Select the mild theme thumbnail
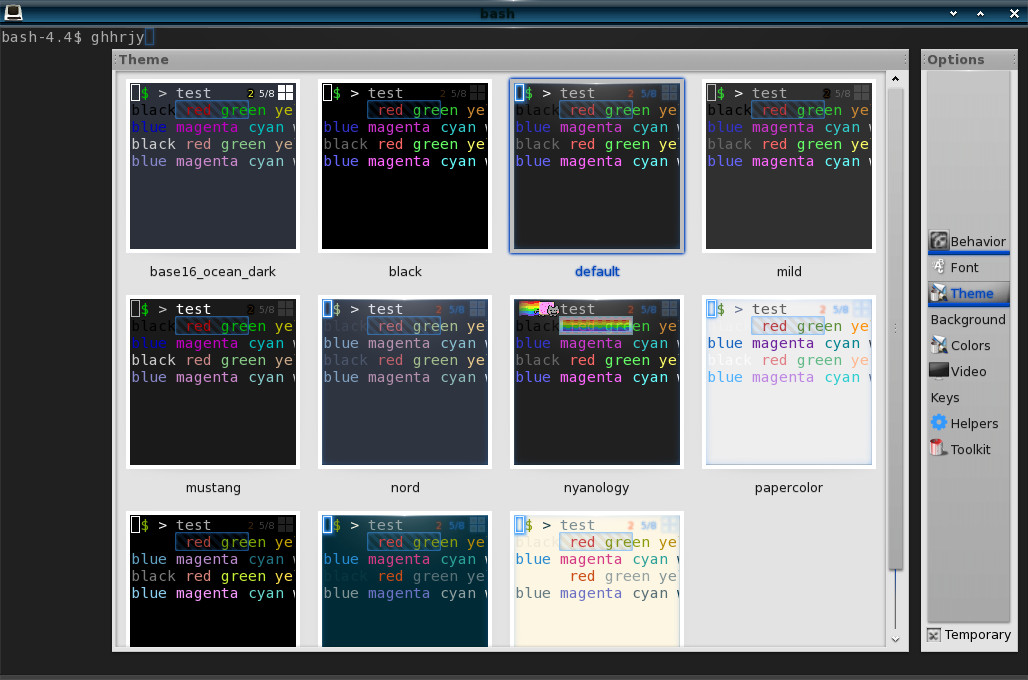Viewport: 1028px width, 680px height. tap(789, 166)
